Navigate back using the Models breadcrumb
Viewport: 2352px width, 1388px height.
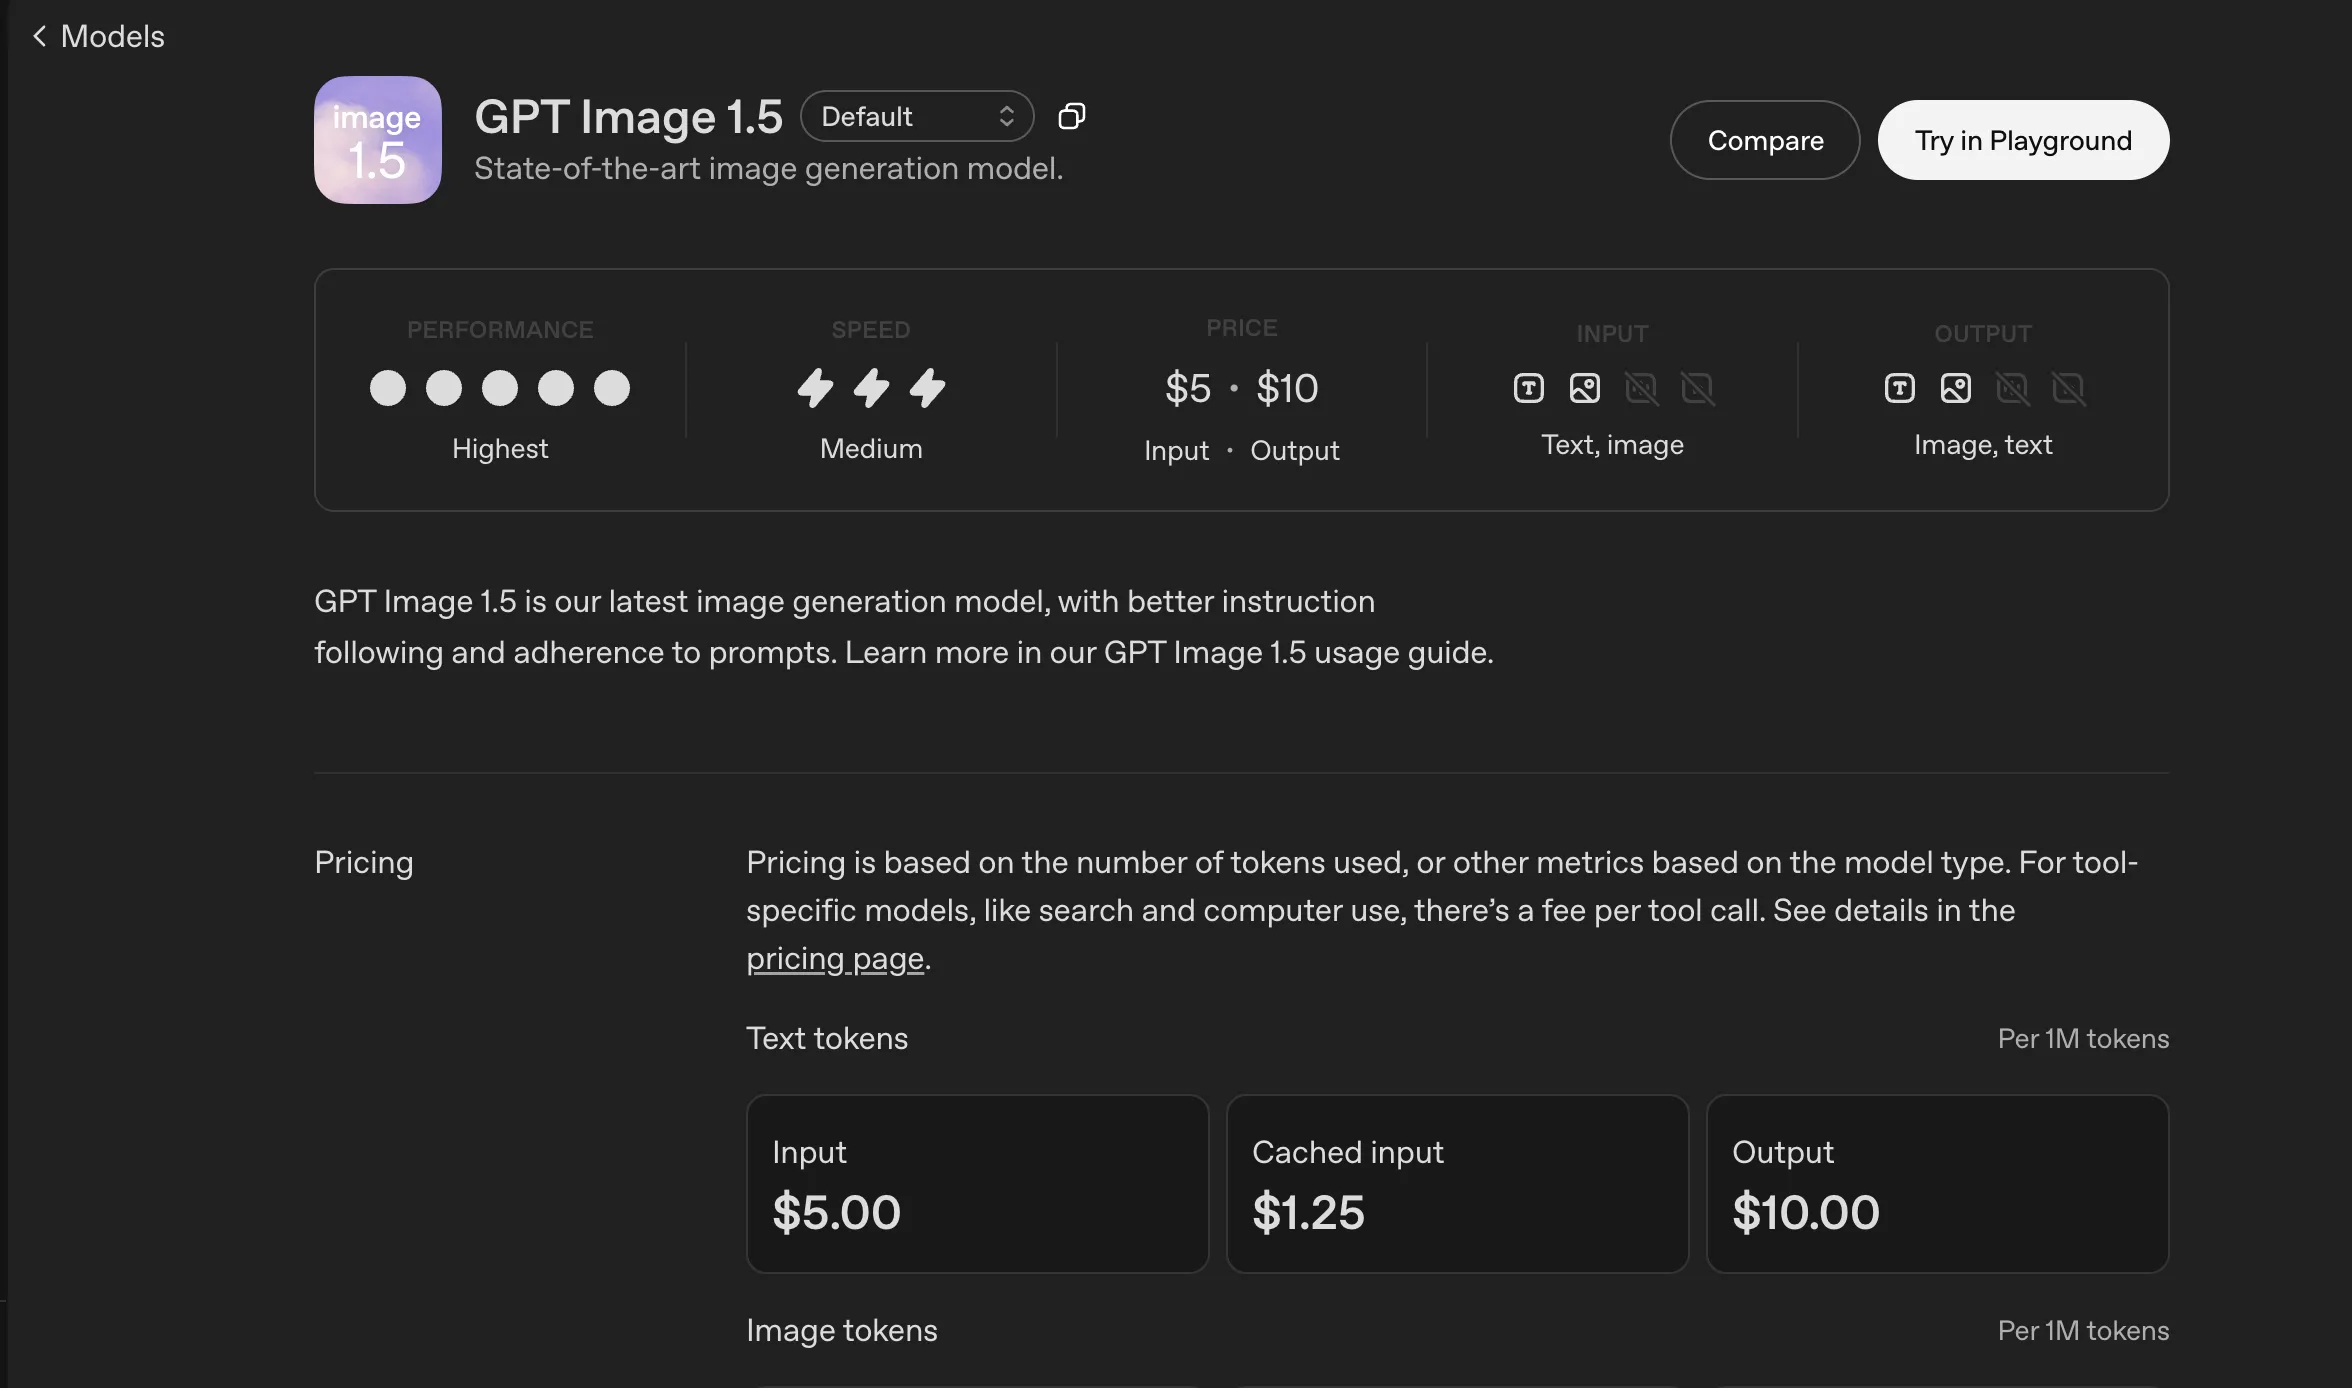112,36
